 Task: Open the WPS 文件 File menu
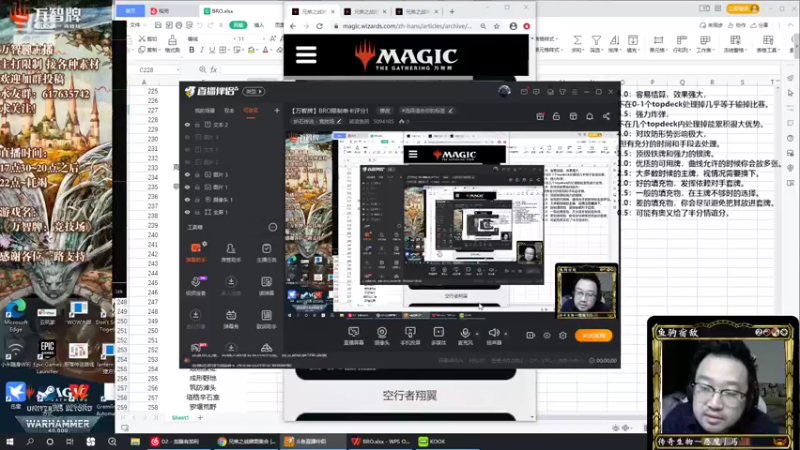coord(135,25)
